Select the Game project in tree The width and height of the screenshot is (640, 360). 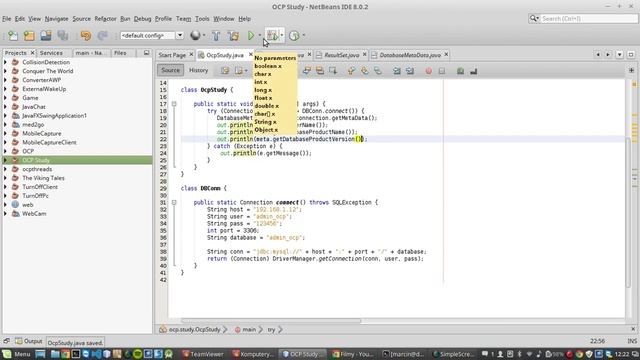(x=30, y=98)
